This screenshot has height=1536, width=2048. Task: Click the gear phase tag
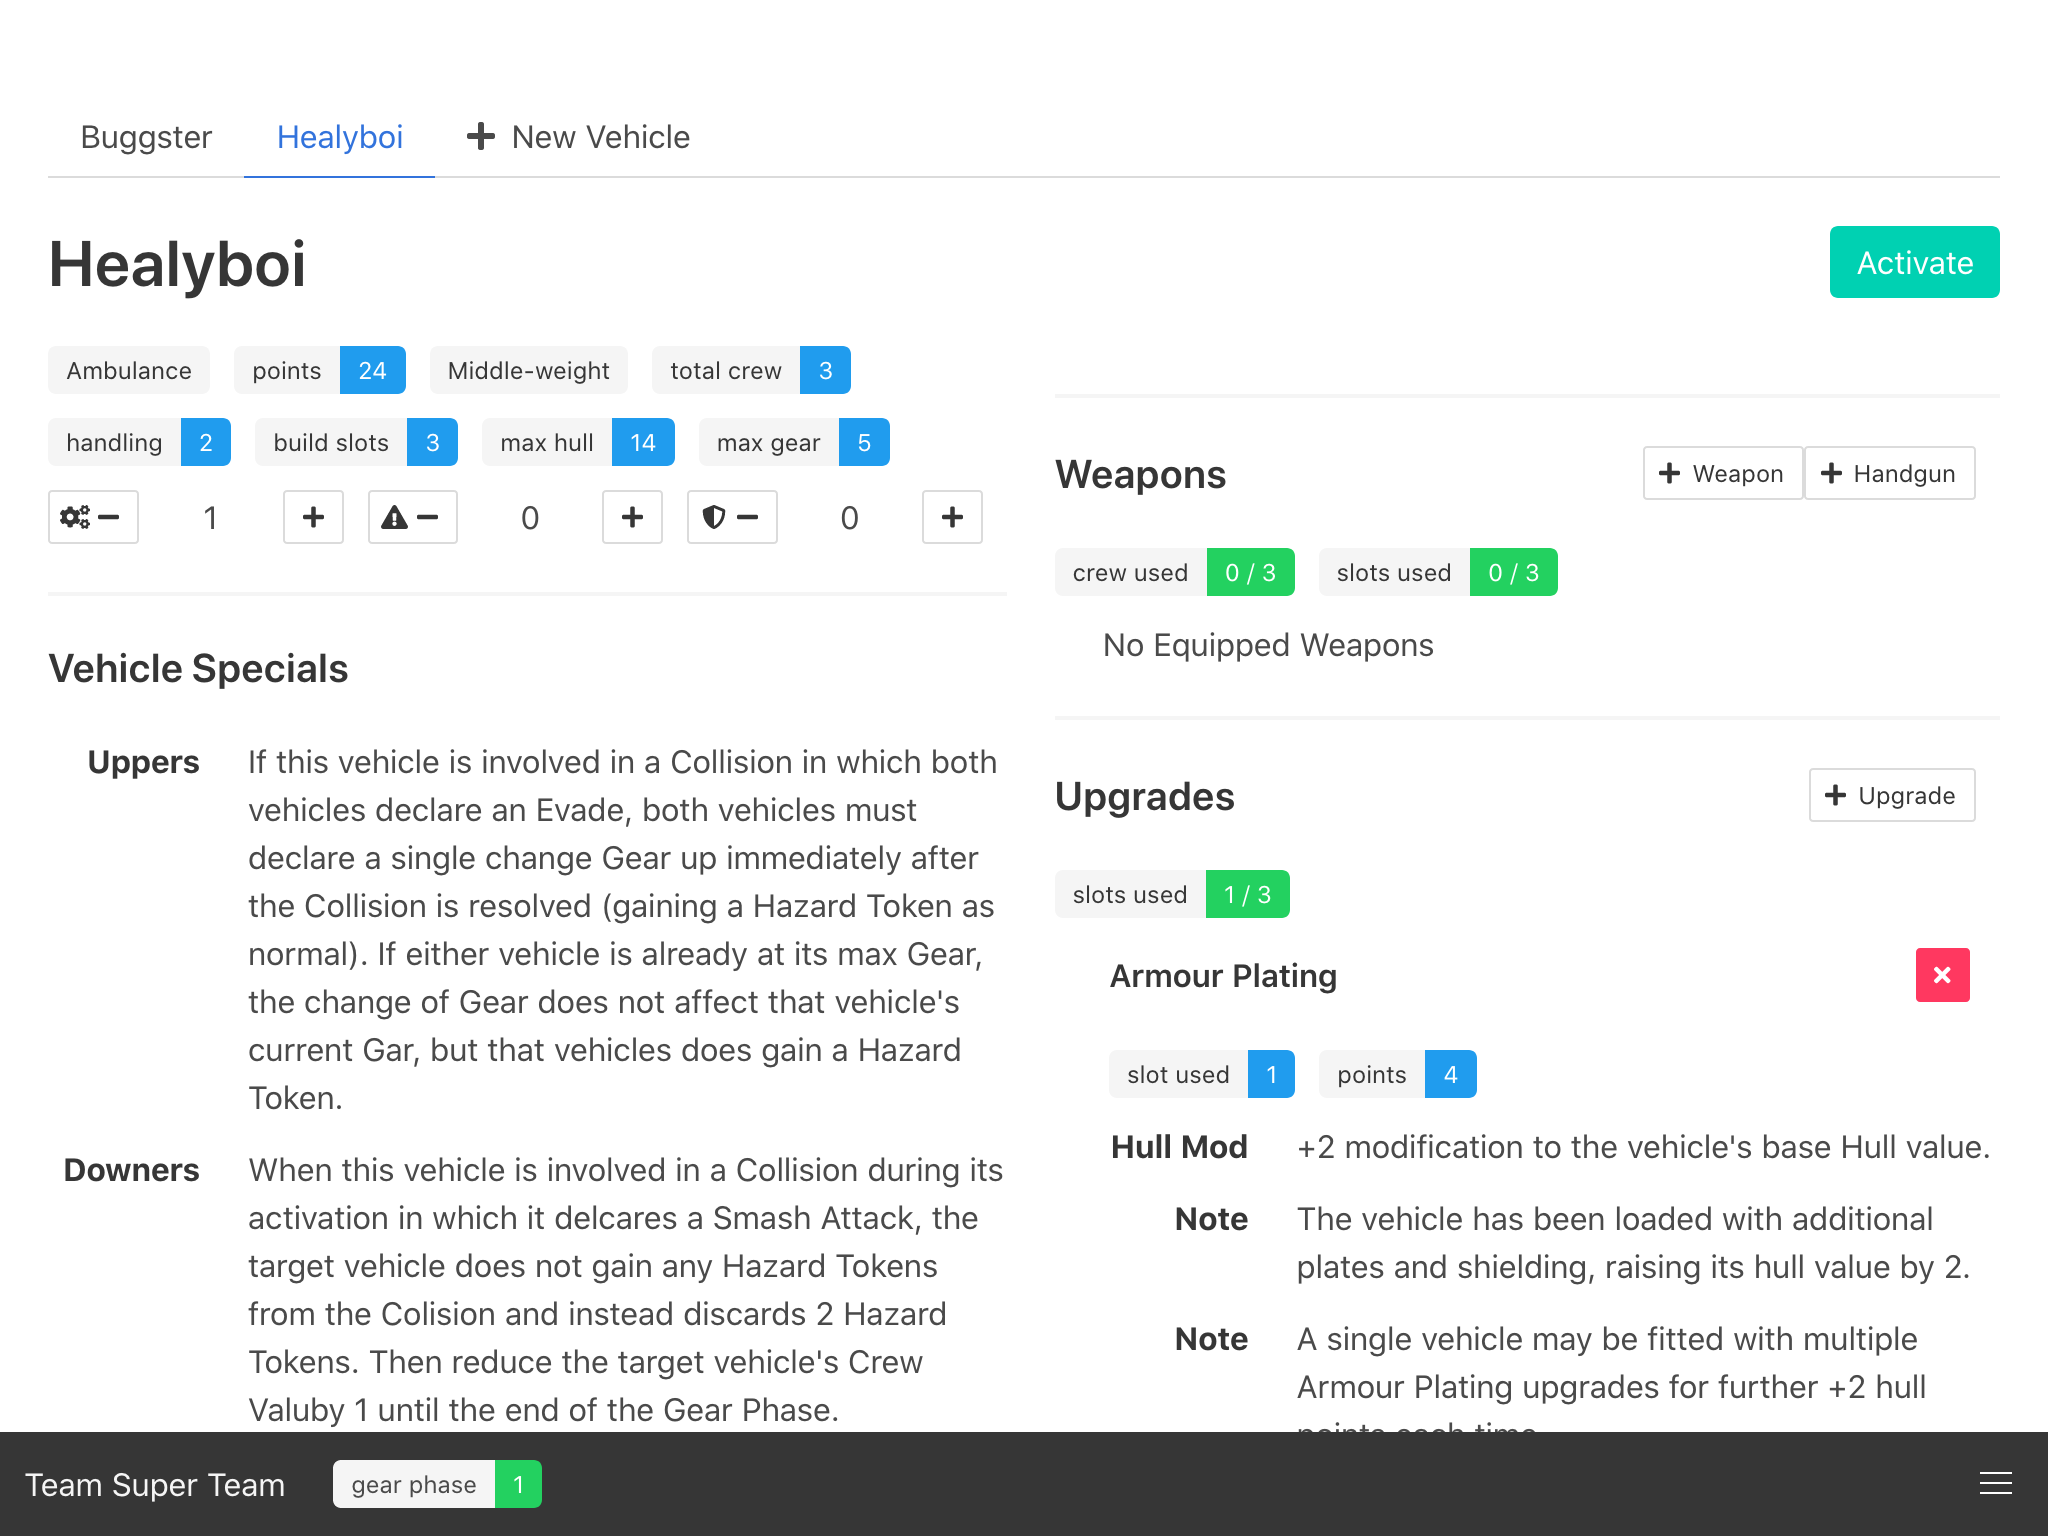(x=436, y=1484)
